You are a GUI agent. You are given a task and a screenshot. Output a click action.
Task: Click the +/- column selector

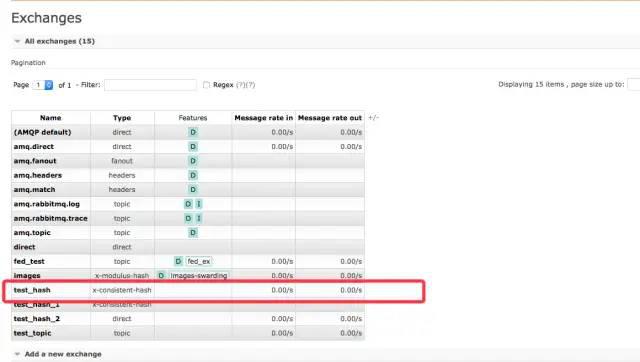[373, 118]
